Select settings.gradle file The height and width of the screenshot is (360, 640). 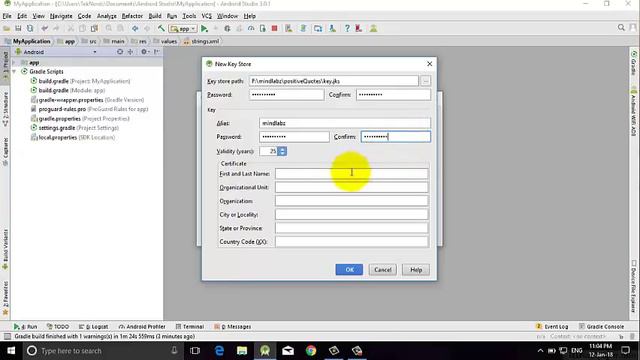[x=75, y=128]
